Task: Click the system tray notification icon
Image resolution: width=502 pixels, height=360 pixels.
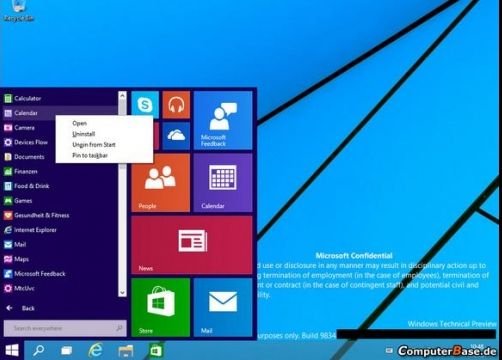Action: pos(389,350)
